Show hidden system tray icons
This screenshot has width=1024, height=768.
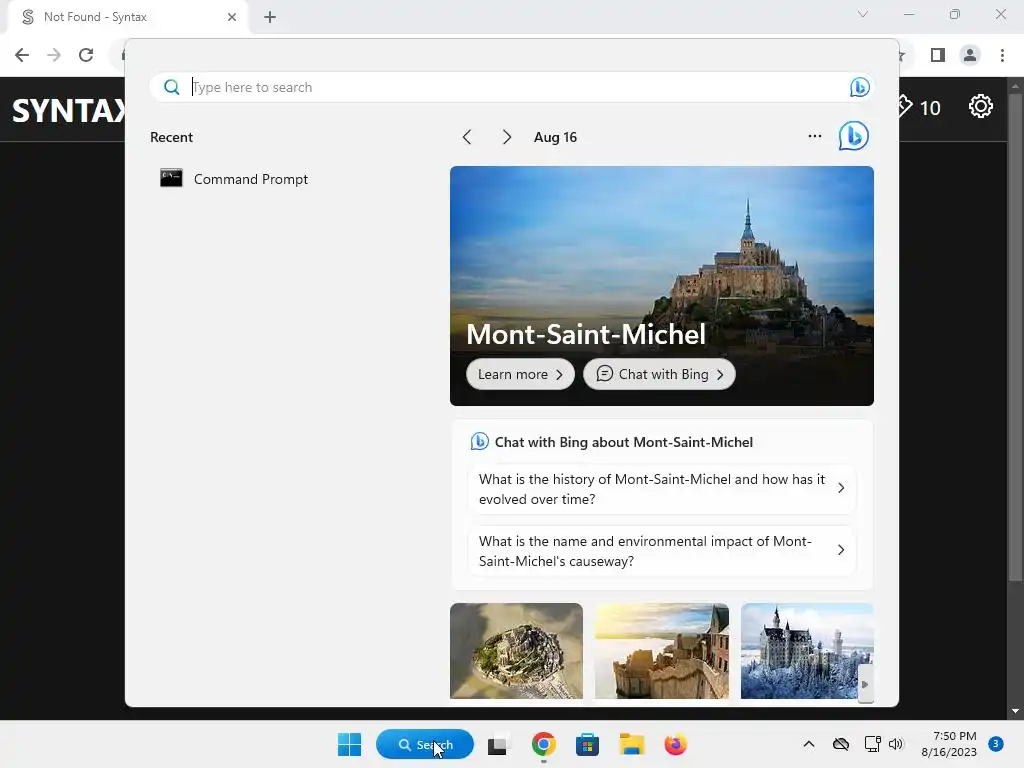pos(808,744)
